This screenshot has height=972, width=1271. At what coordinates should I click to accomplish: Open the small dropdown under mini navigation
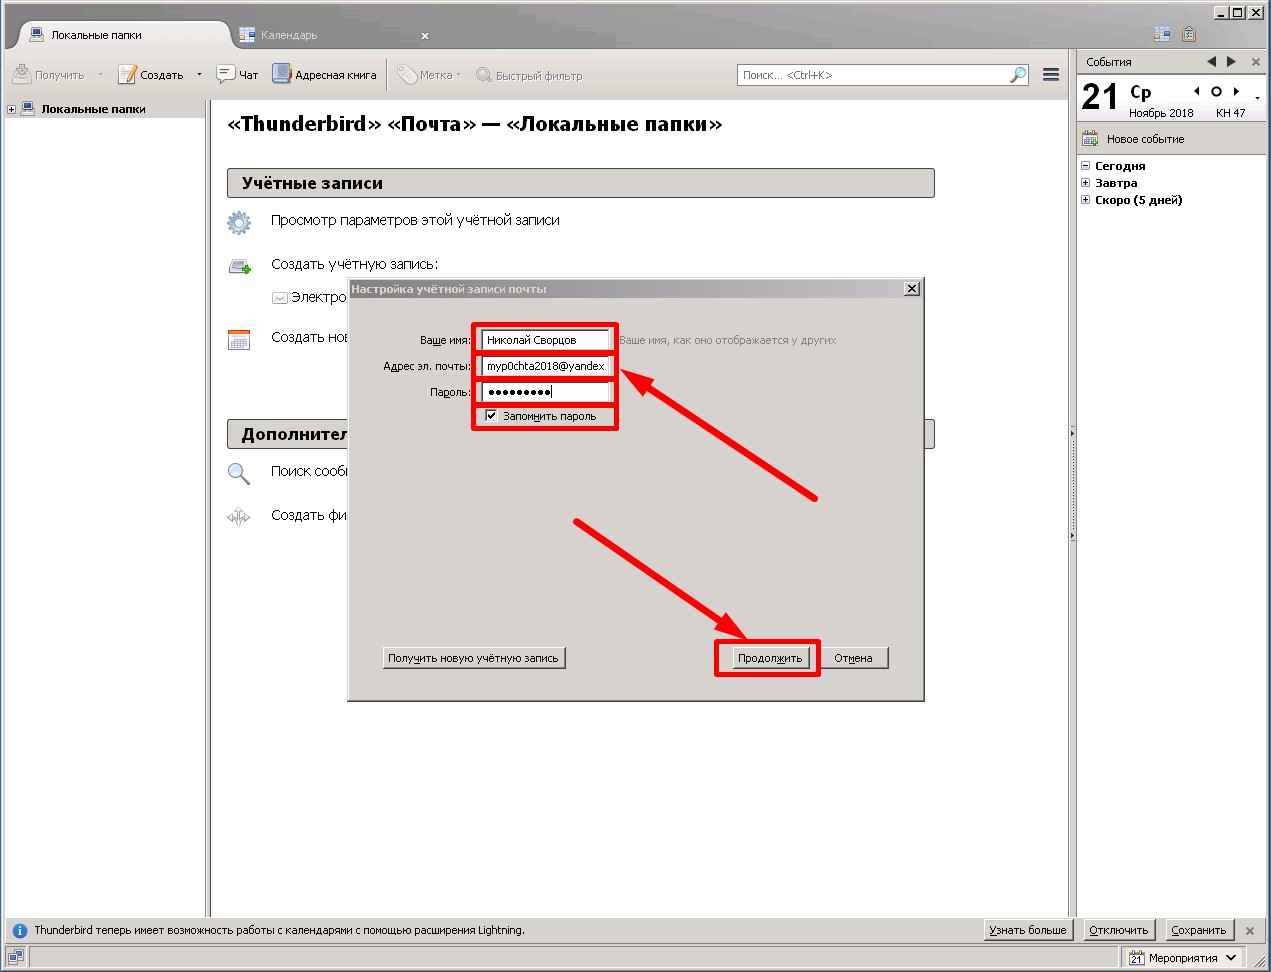(1257, 98)
